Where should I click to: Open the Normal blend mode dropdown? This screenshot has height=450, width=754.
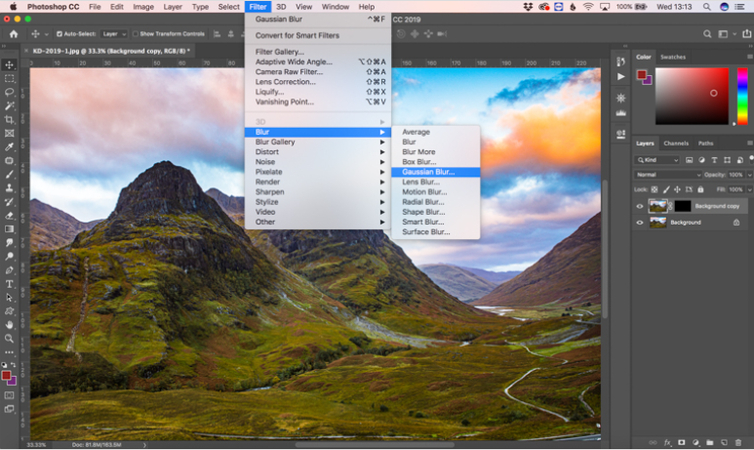[x=668, y=174]
